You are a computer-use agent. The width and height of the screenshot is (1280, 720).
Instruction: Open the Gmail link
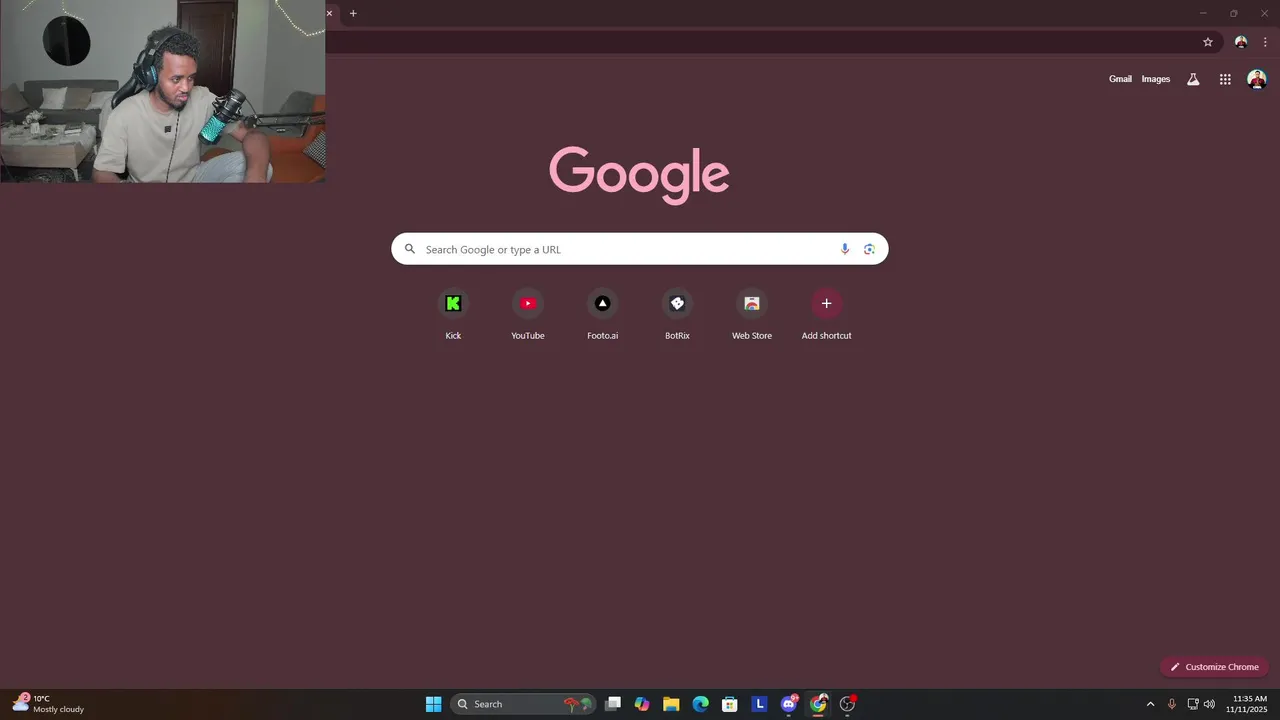pyautogui.click(x=1120, y=79)
